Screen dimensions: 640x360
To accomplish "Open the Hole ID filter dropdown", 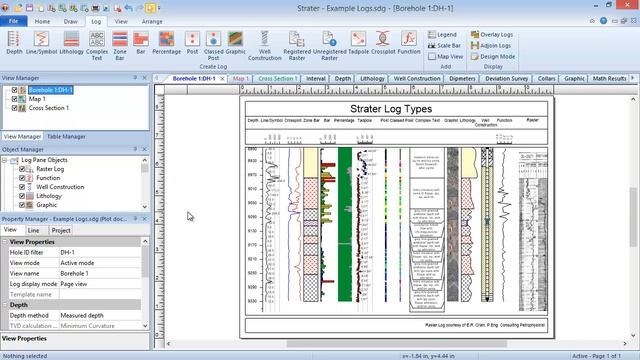I will pyautogui.click(x=100, y=253).
